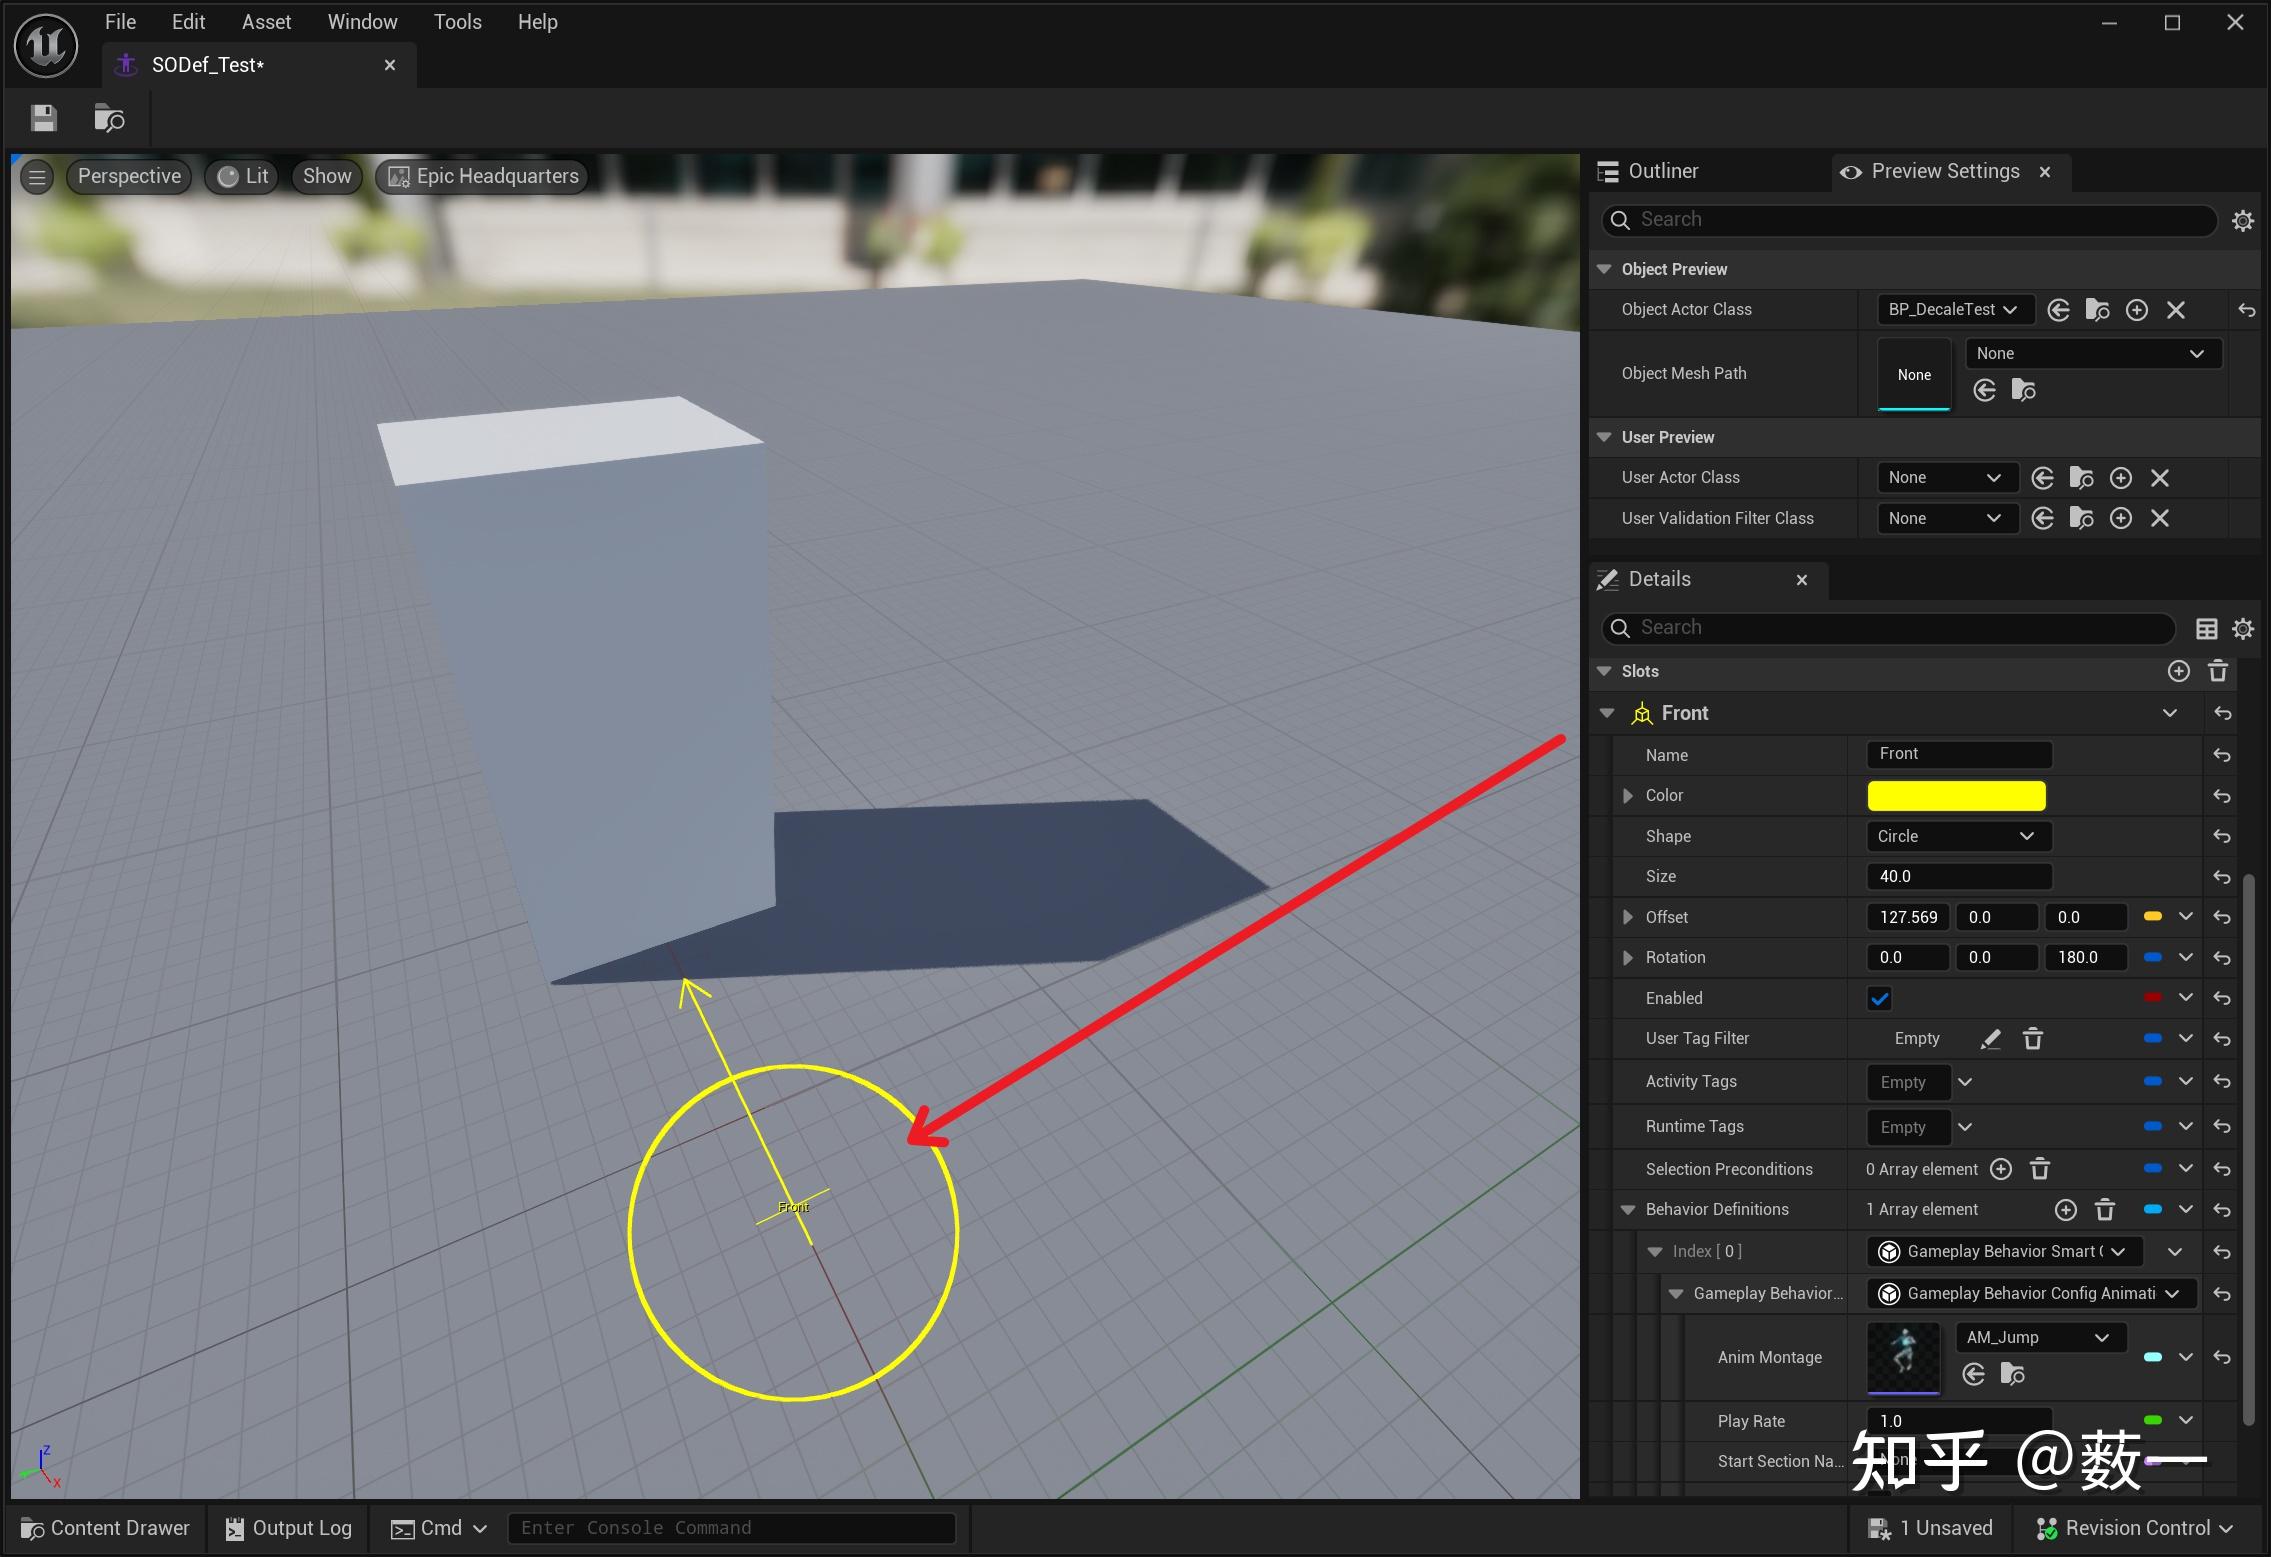Switch to the Outliner tab

tap(1662, 171)
